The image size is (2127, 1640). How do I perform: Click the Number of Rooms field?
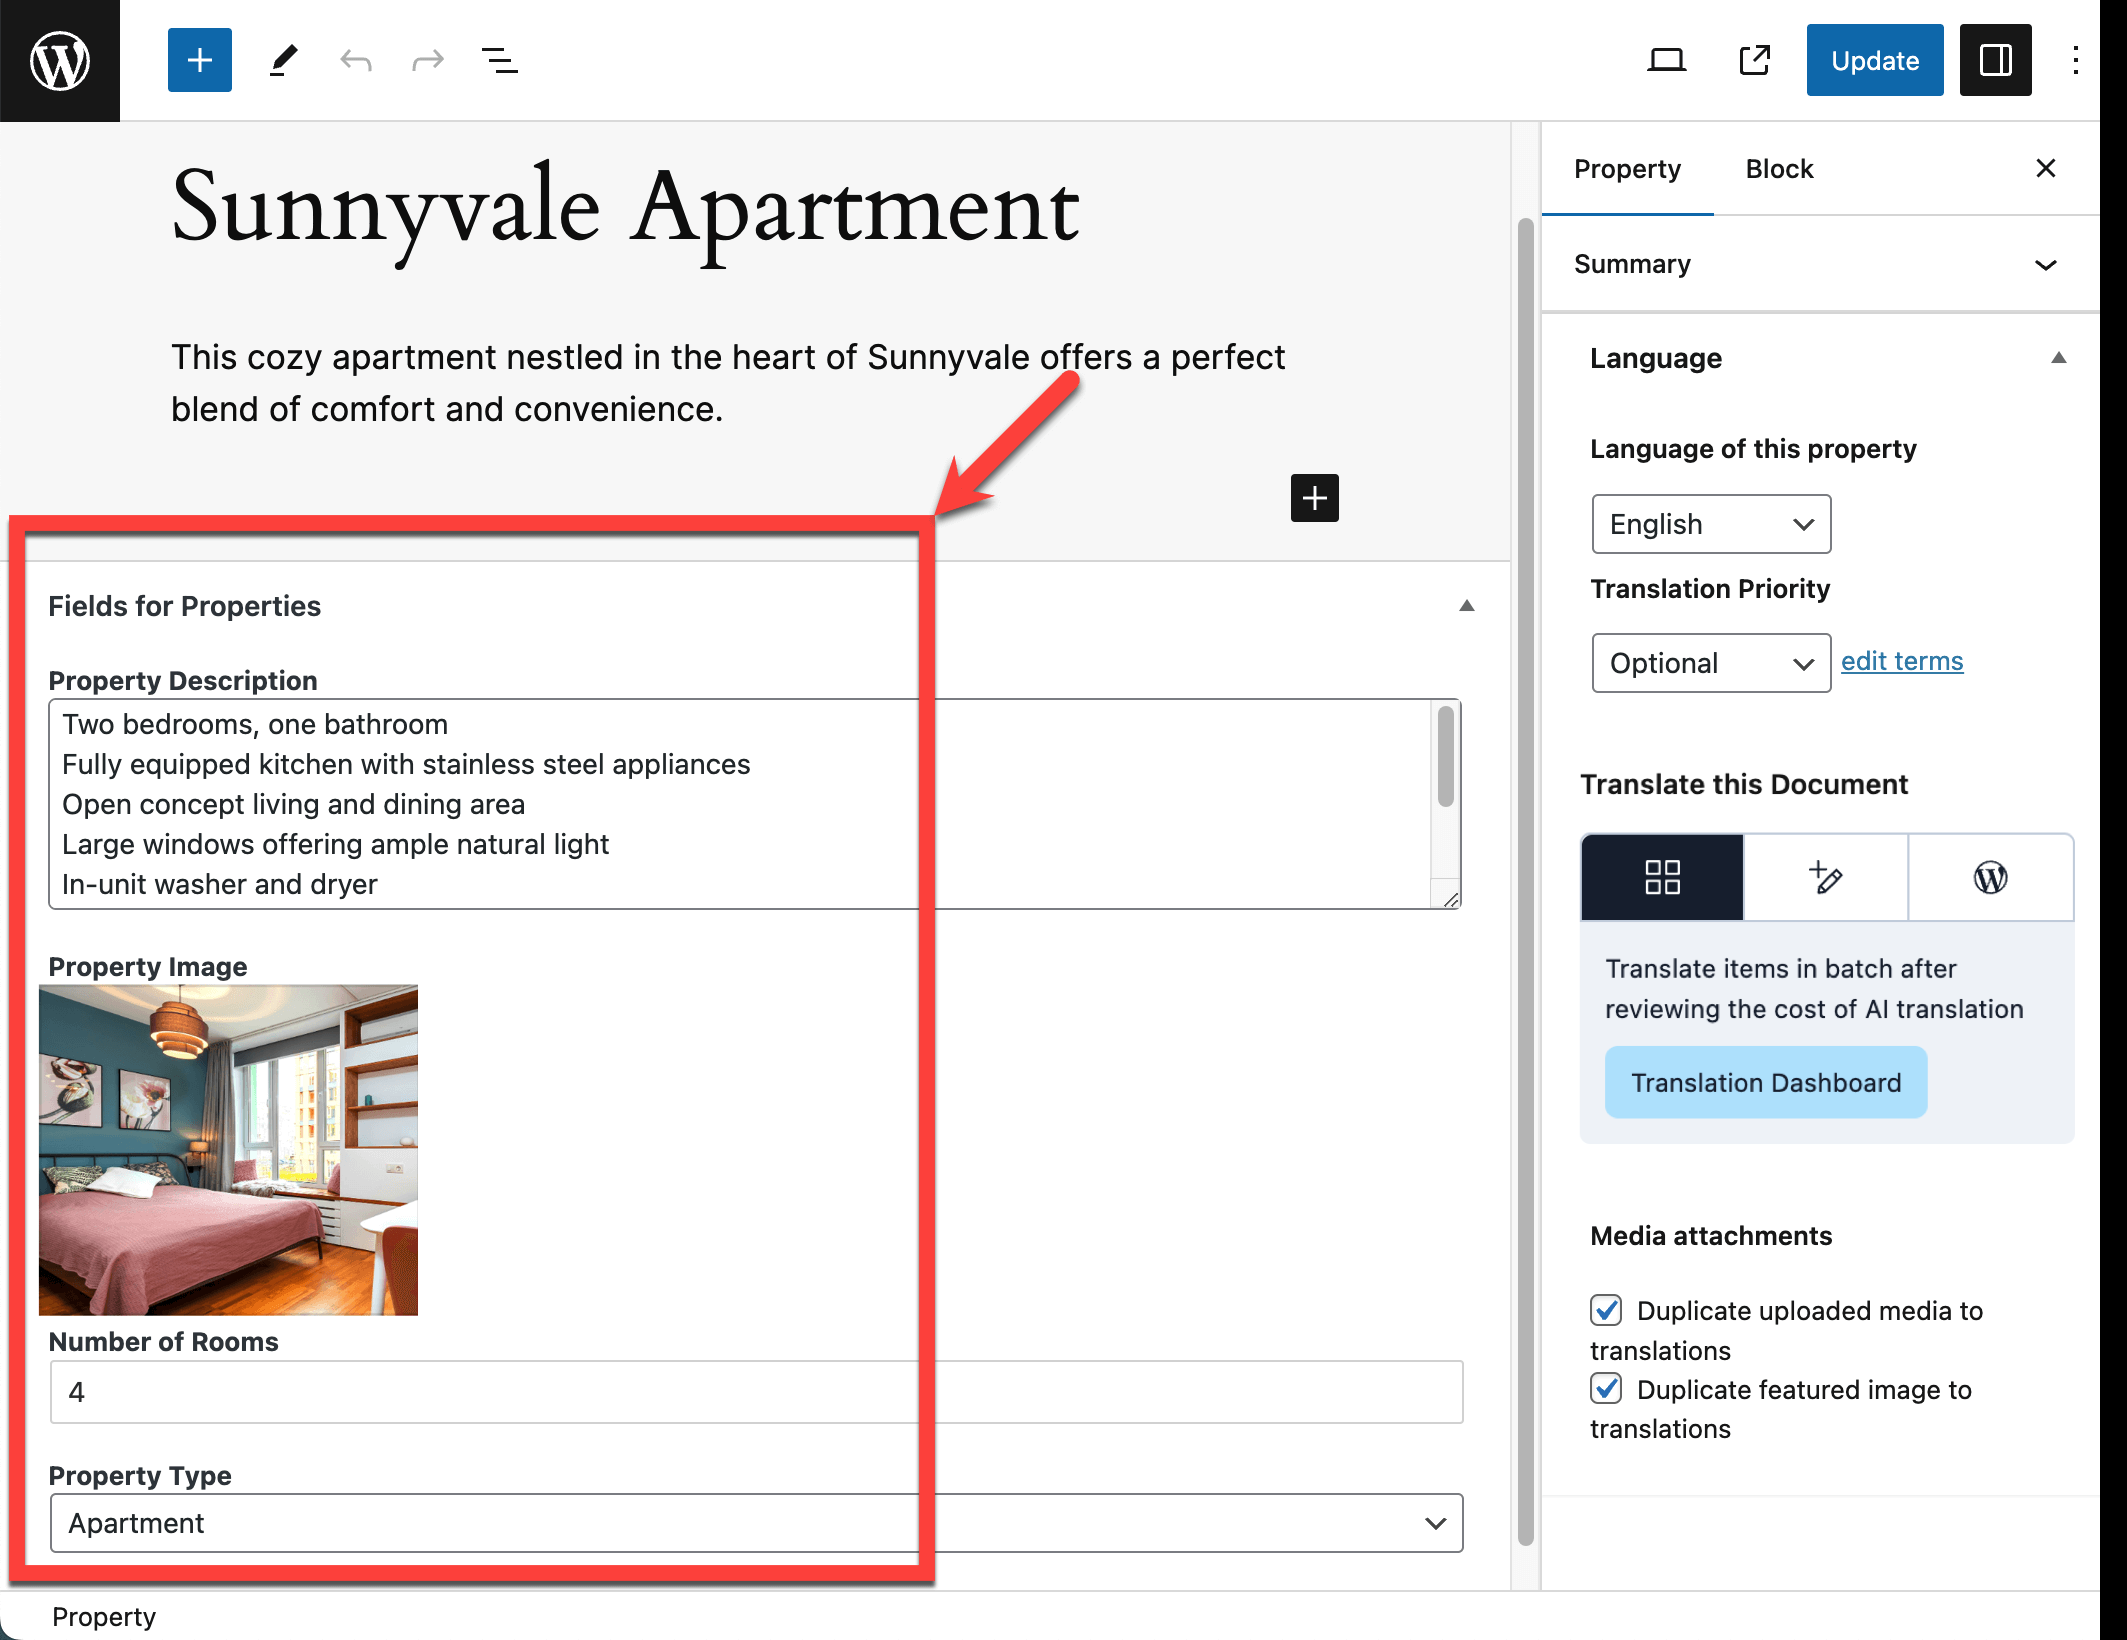[756, 1392]
